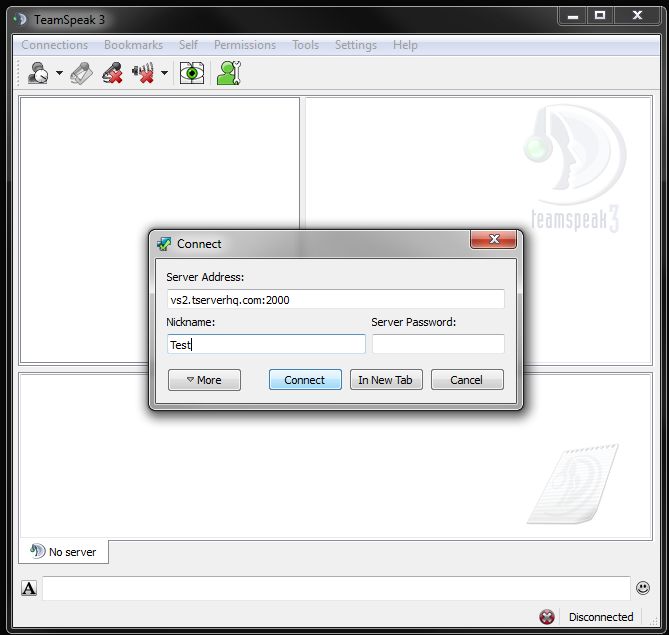Click the Nickname field containing Test
Viewport: 669px width, 635px height.
pyautogui.click(x=266, y=344)
